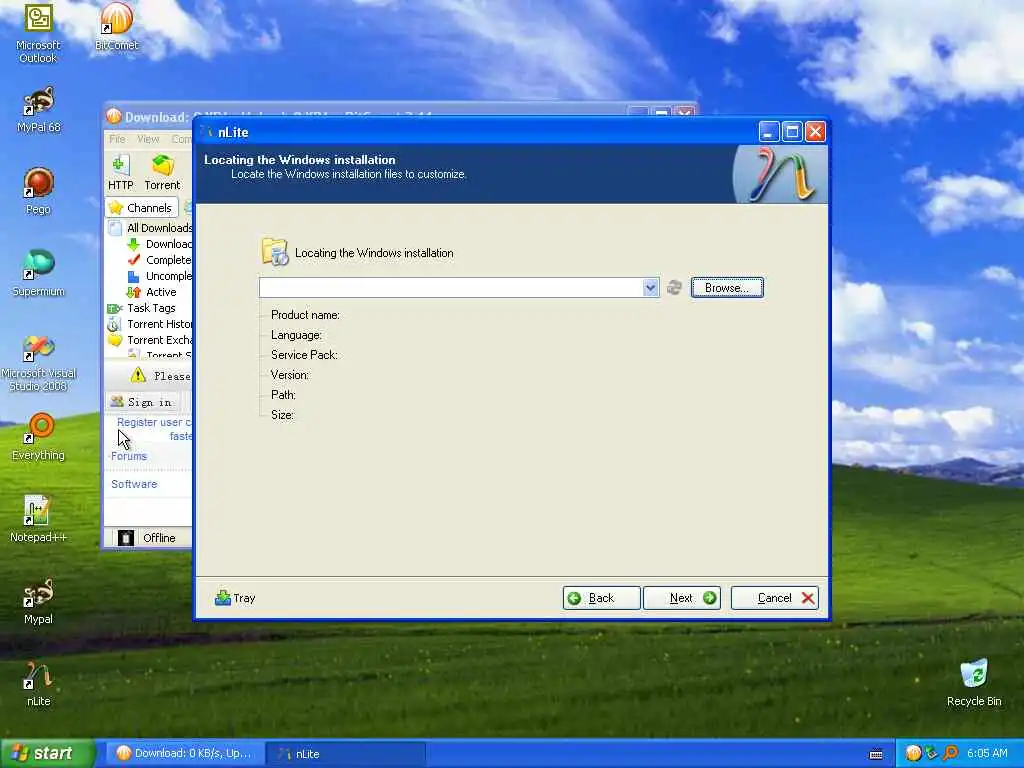Click Tray icon in nLite
Screen dimensions: 1024x768
pyautogui.click(x=235, y=598)
